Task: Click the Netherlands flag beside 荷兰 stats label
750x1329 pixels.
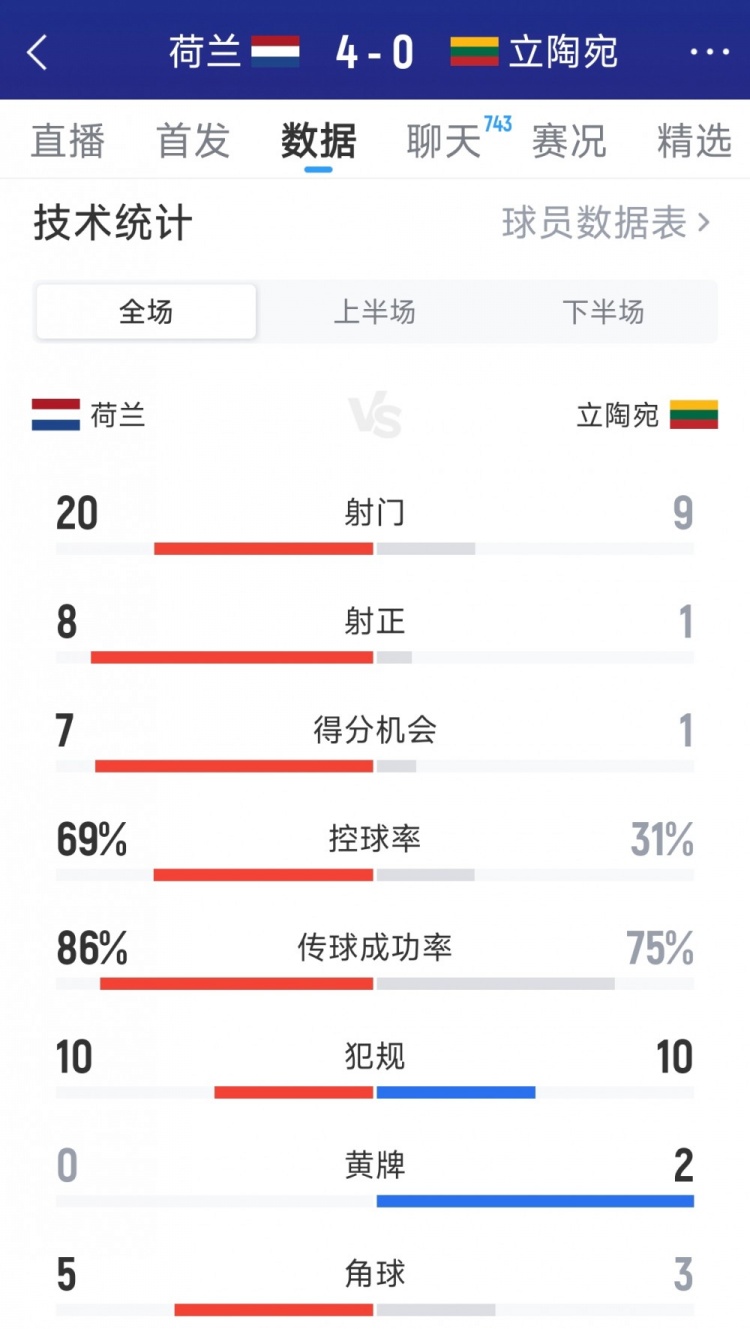Action: point(54,414)
